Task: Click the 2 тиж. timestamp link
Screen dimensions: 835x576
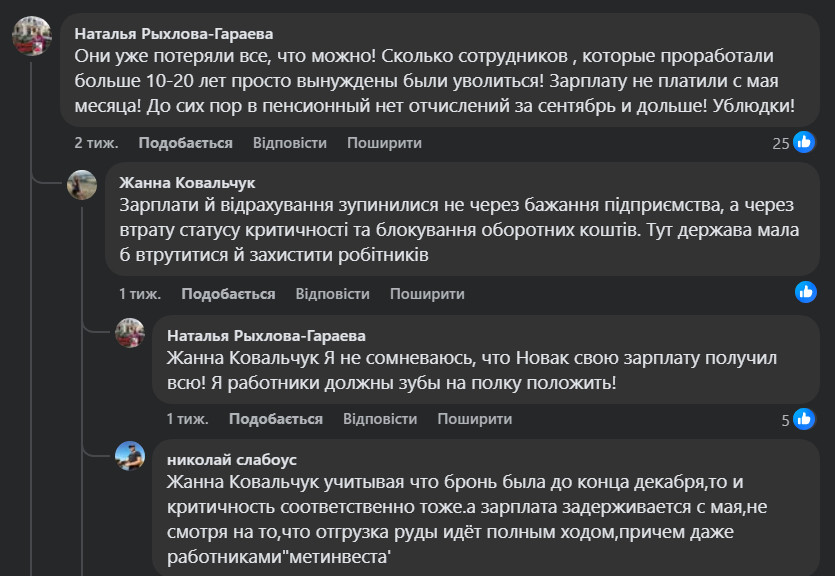Action: pyautogui.click(x=96, y=143)
